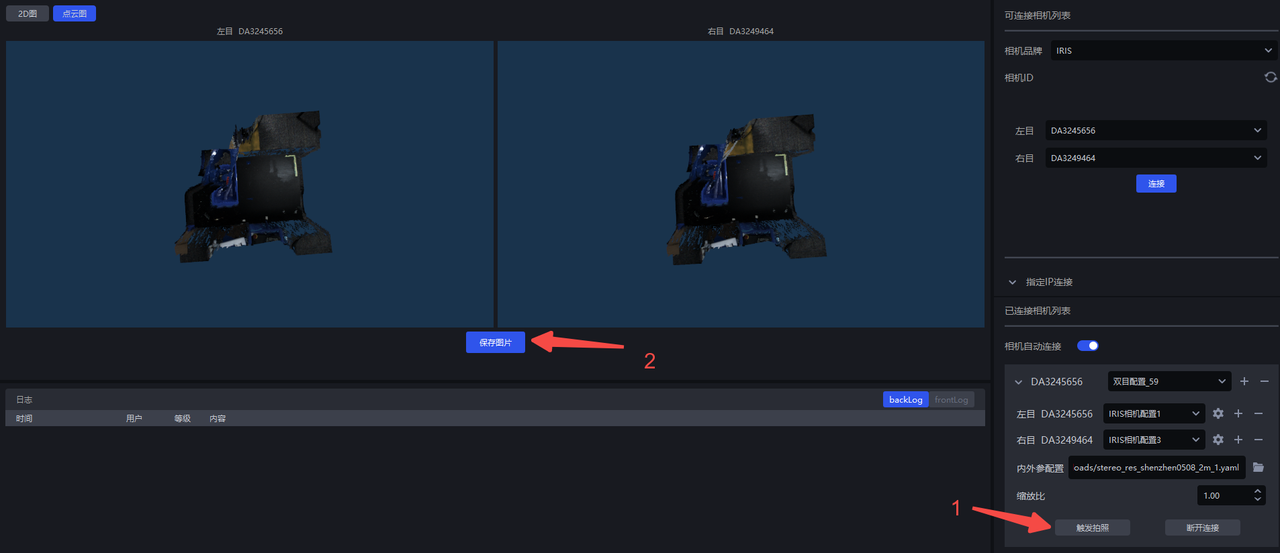
Task: Expand the 指定IP连接 section
Action: click(x=1013, y=282)
